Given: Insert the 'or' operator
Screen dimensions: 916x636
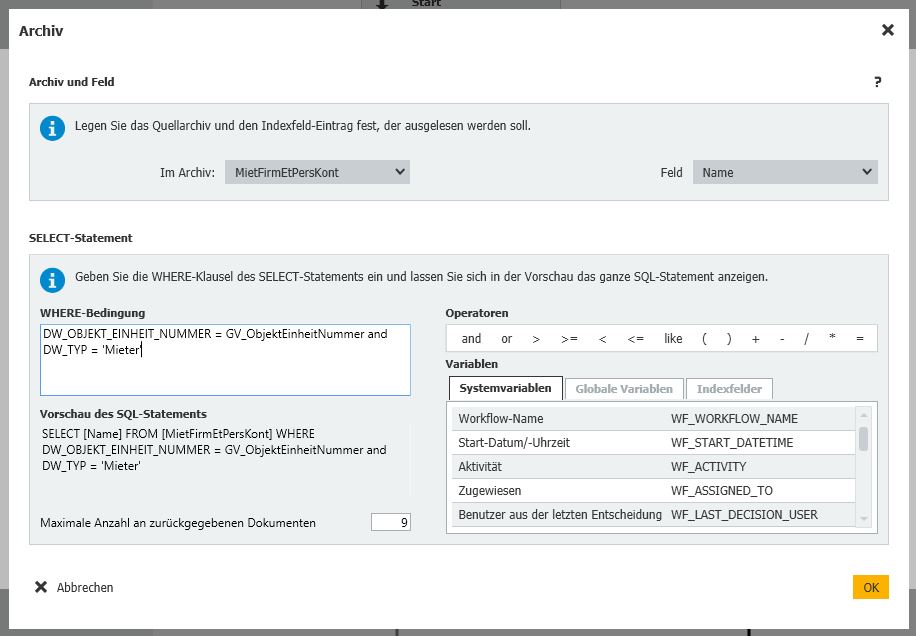Looking at the screenshot, I should 506,339.
